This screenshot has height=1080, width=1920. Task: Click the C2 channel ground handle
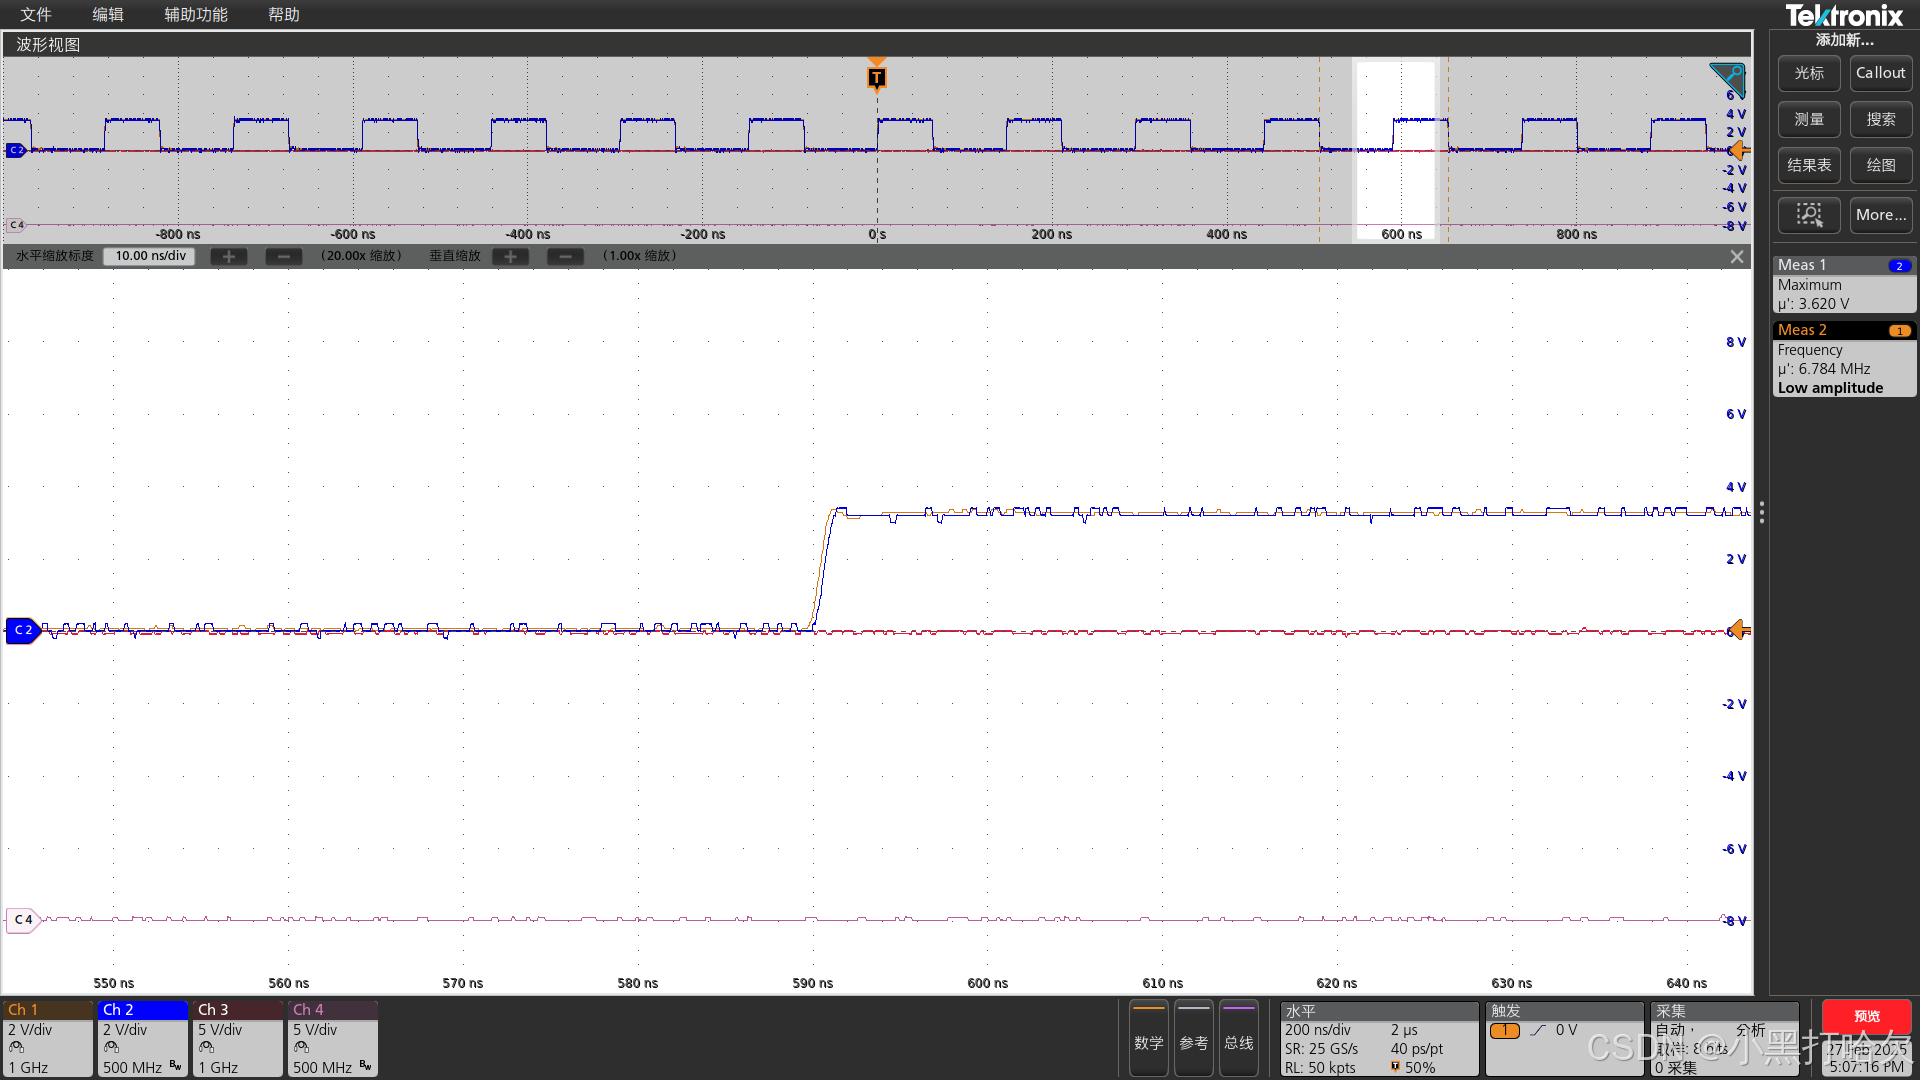tap(22, 630)
